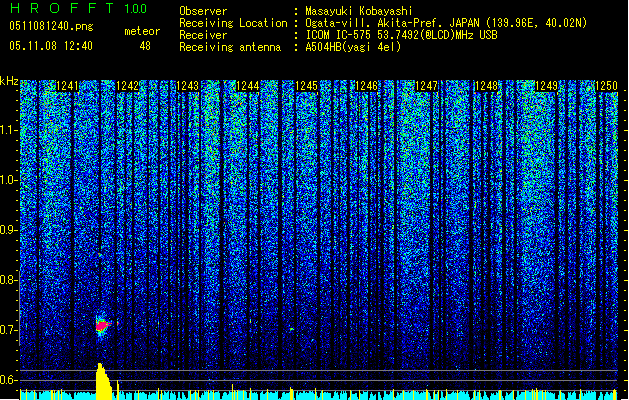Click the 1248 time marker
This screenshot has height=400, width=629.
pyautogui.click(x=486, y=86)
